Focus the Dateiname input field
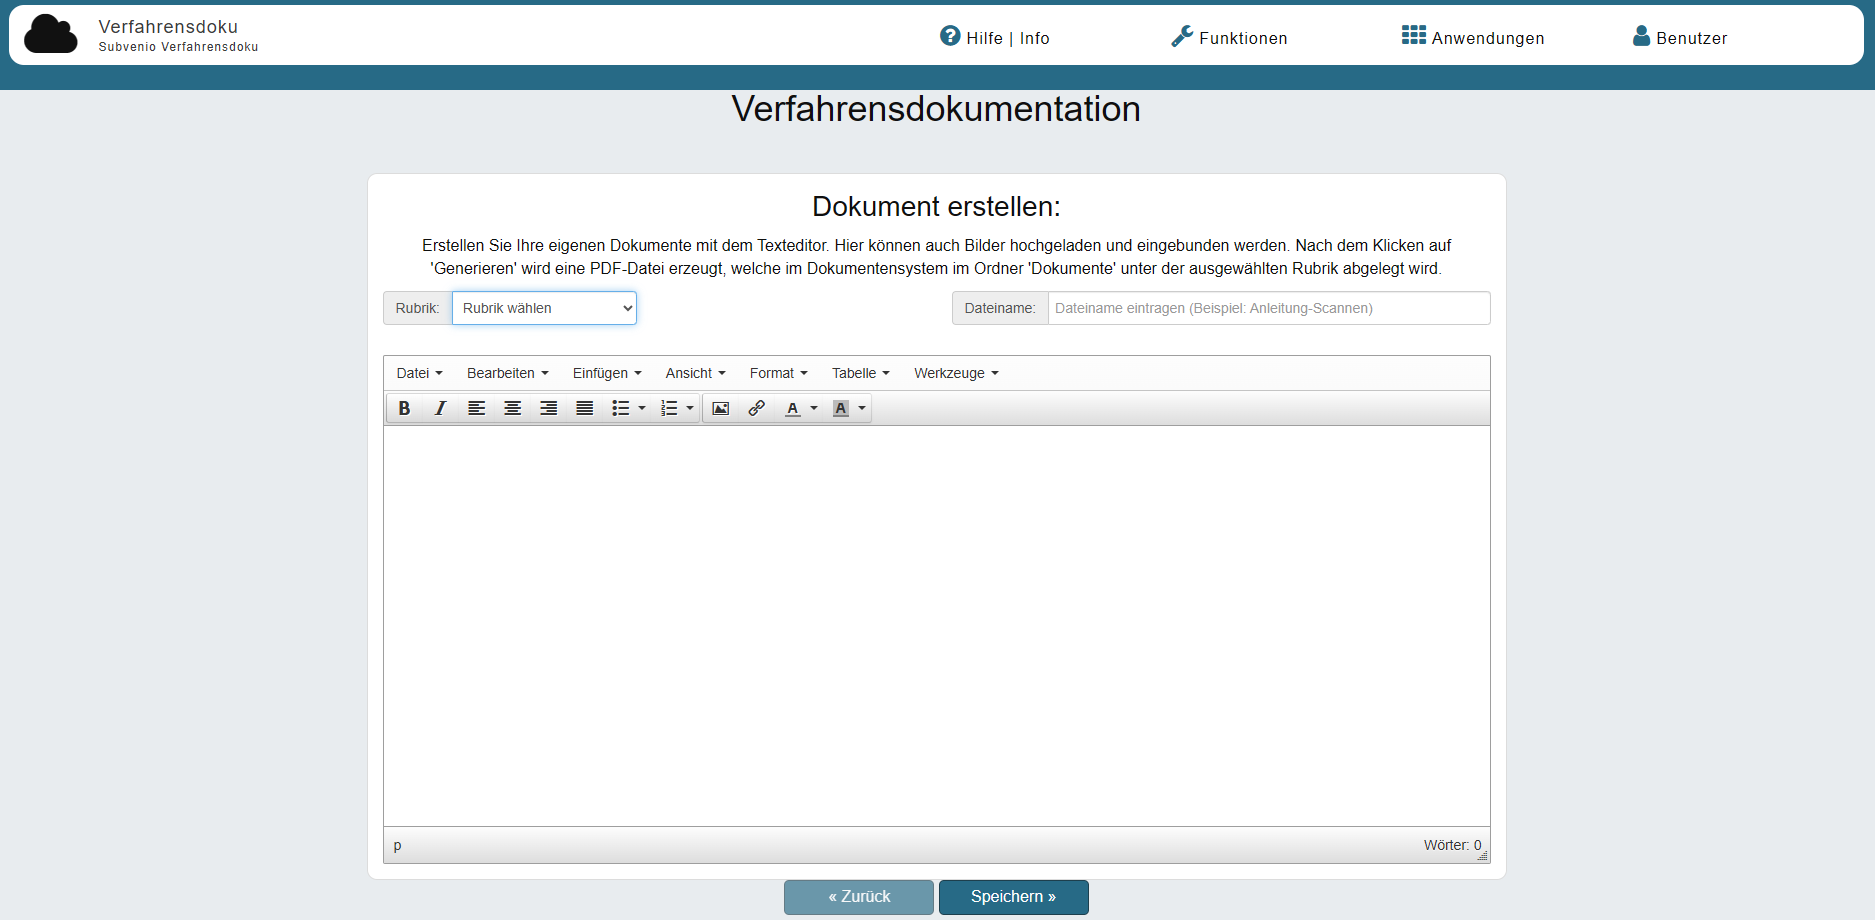The height and width of the screenshot is (920, 1875). (1269, 308)
